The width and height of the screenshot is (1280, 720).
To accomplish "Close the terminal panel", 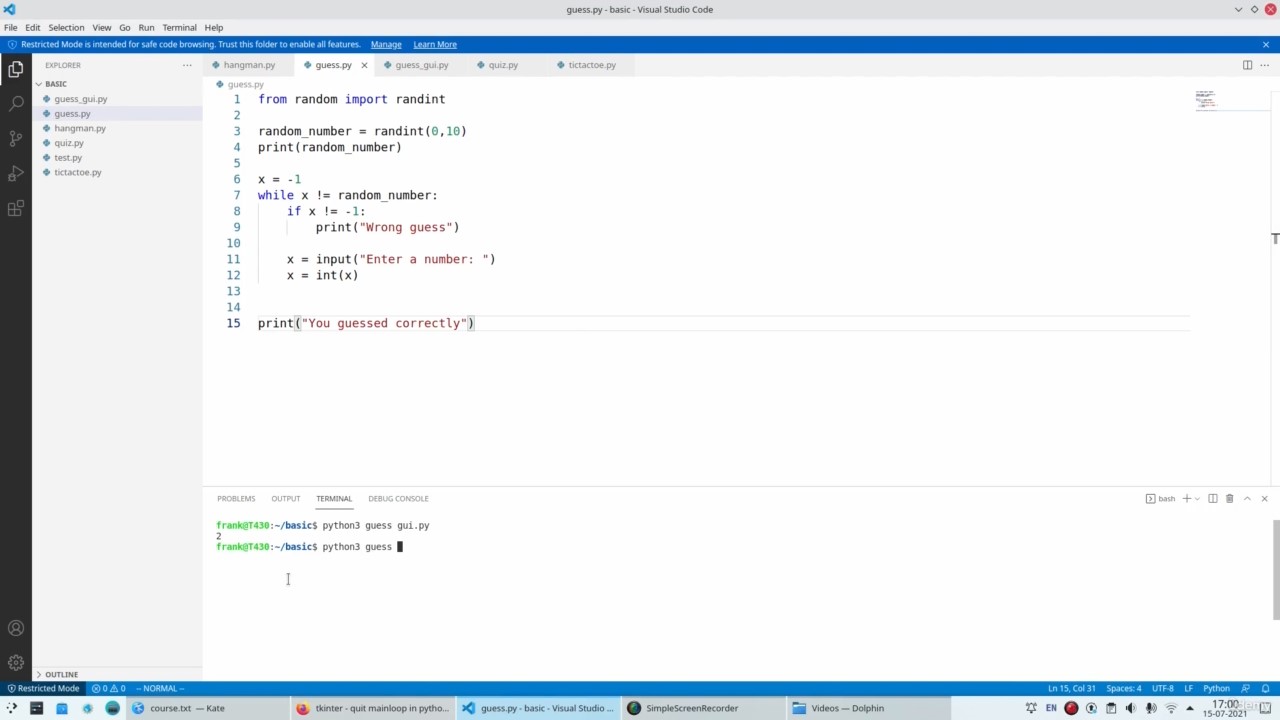I will pos(1264,498).
